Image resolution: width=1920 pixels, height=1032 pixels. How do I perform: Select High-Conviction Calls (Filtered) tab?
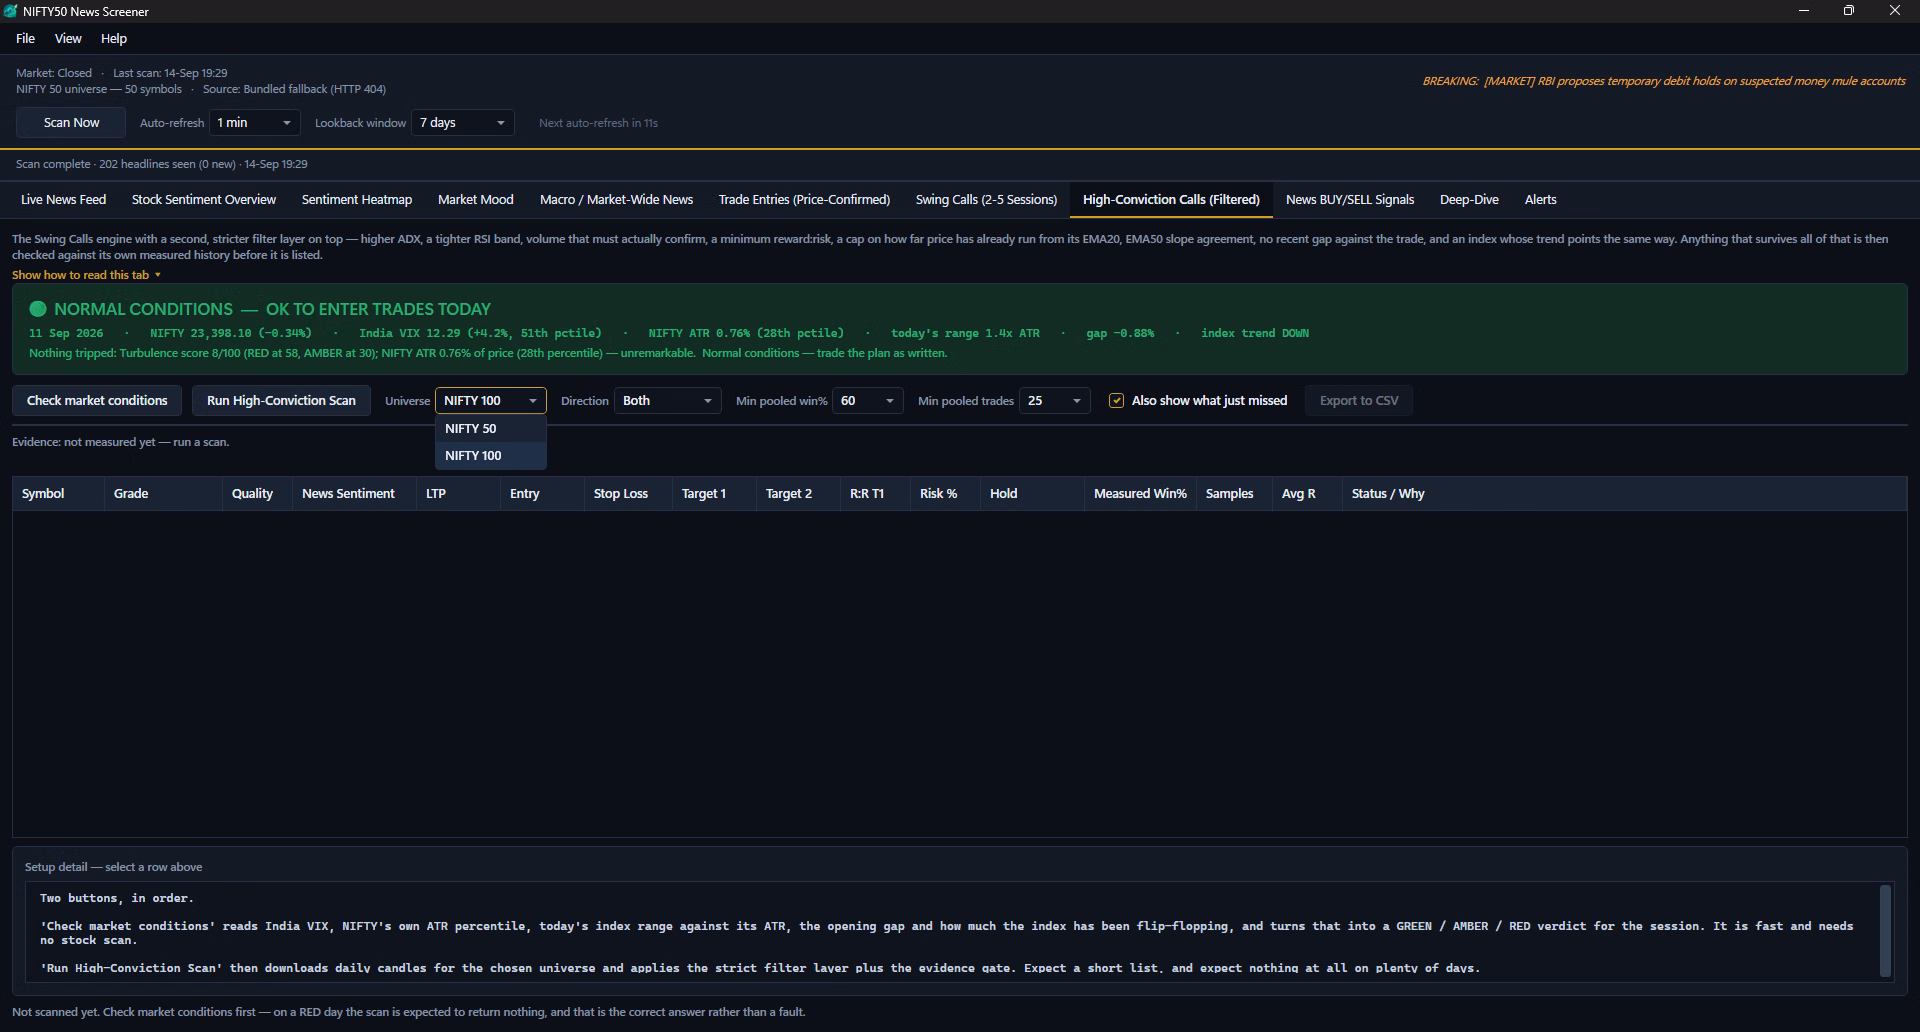1171,200
